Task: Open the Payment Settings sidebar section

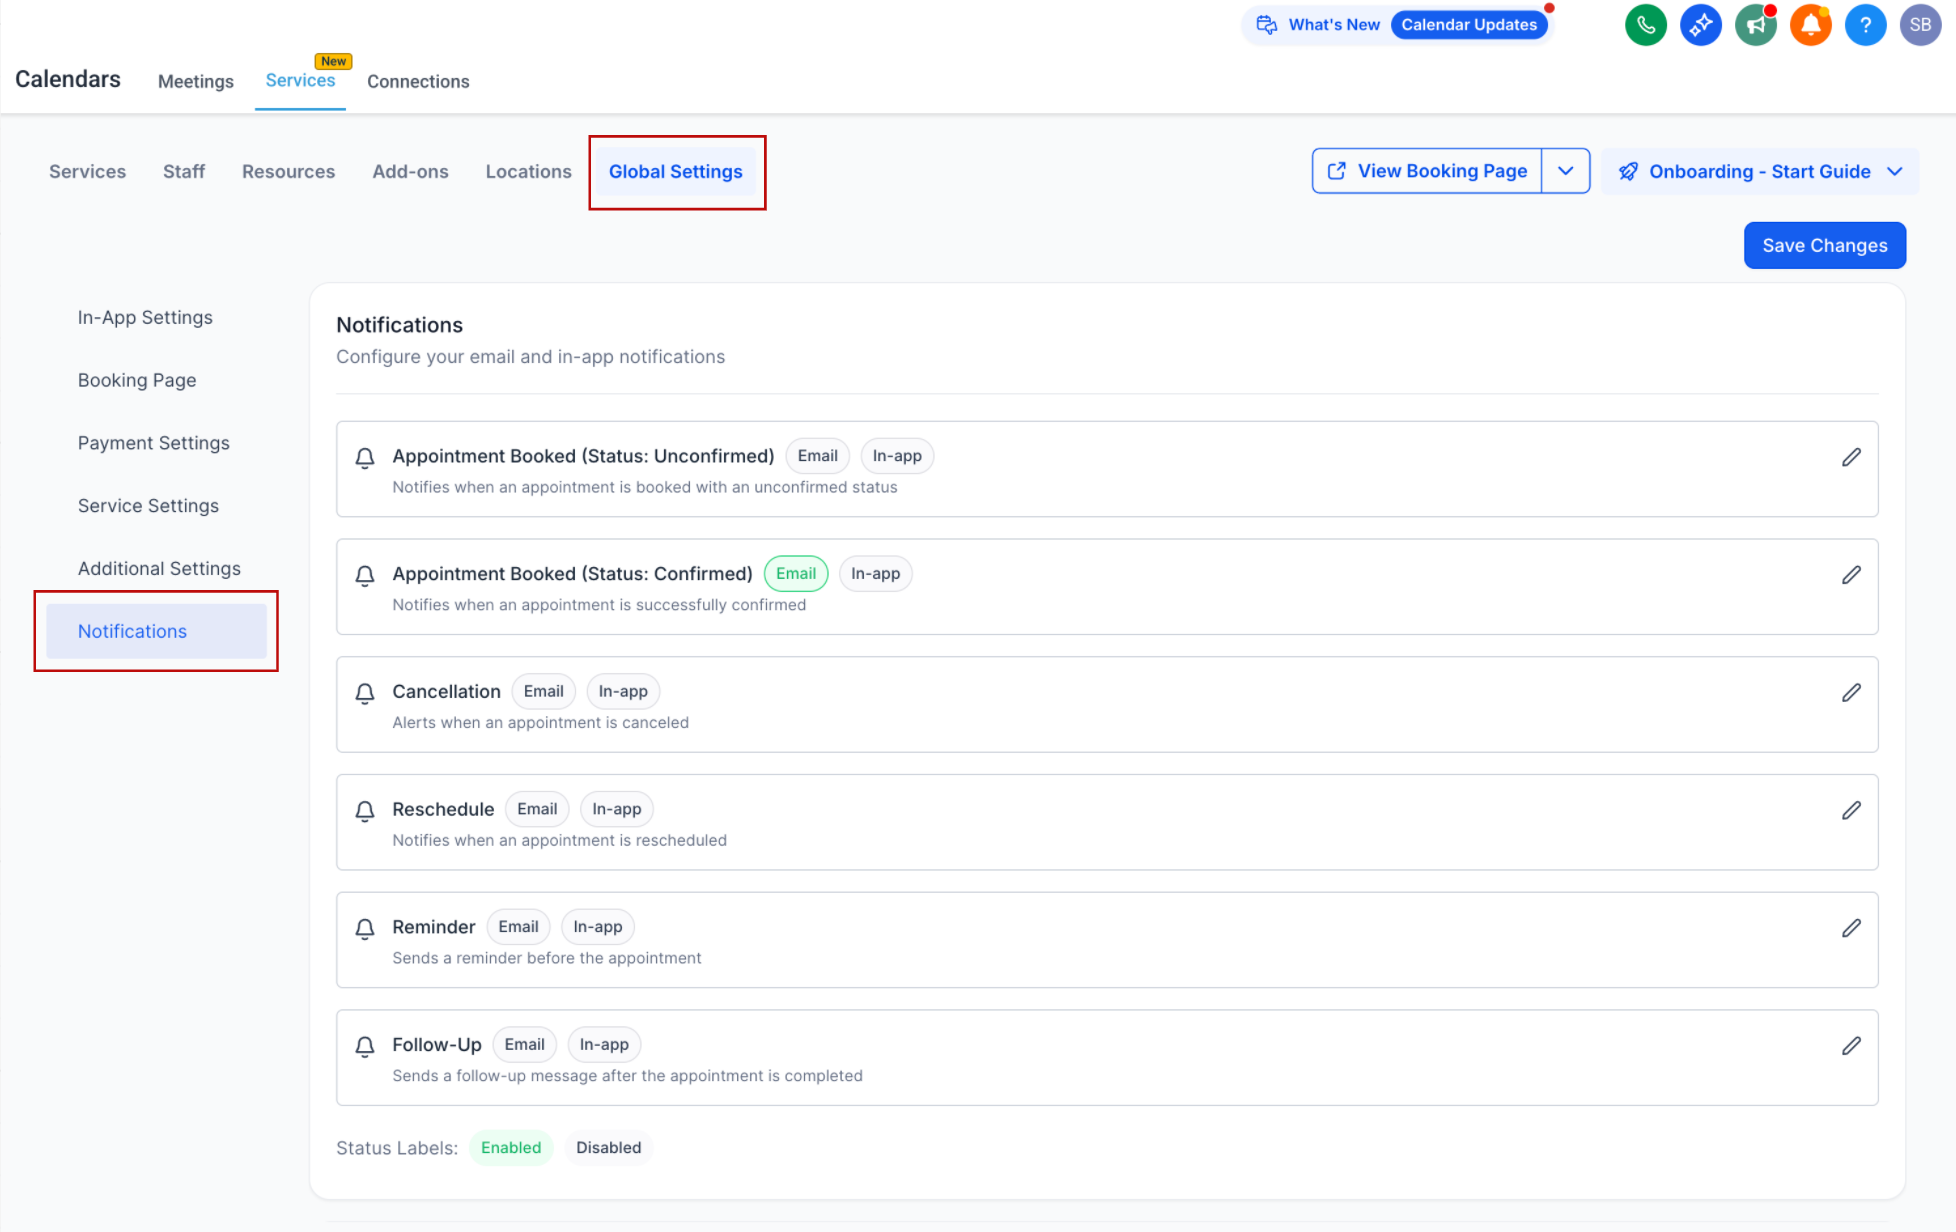Action: pyautogui.click(x=154, y=443)
